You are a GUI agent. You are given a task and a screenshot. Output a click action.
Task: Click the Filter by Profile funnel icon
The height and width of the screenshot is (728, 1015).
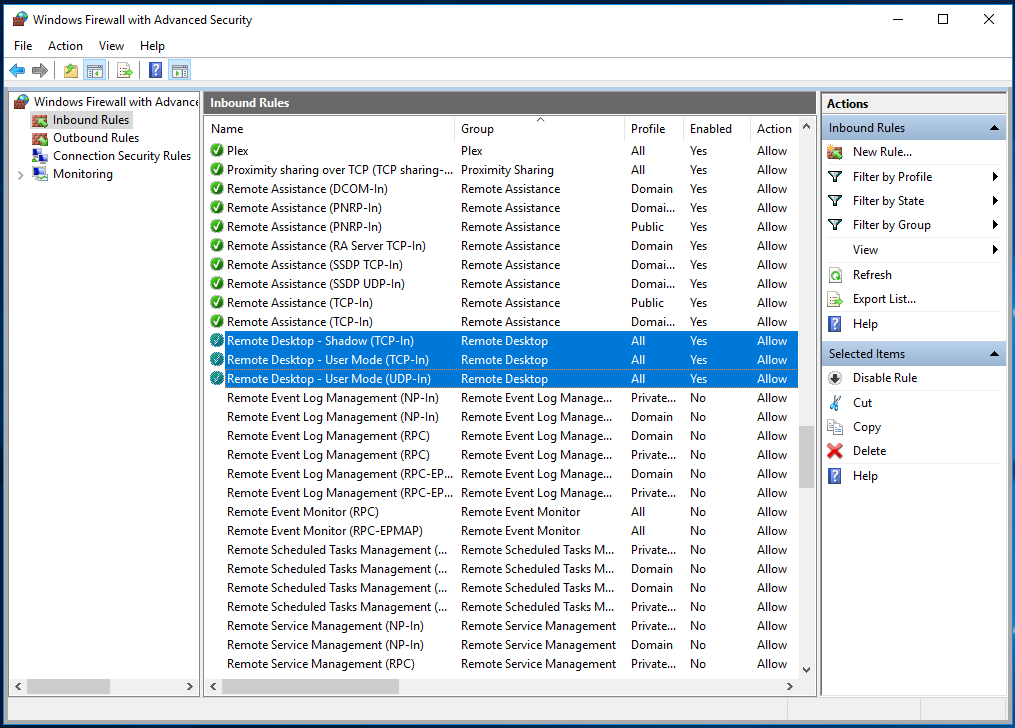835,177
